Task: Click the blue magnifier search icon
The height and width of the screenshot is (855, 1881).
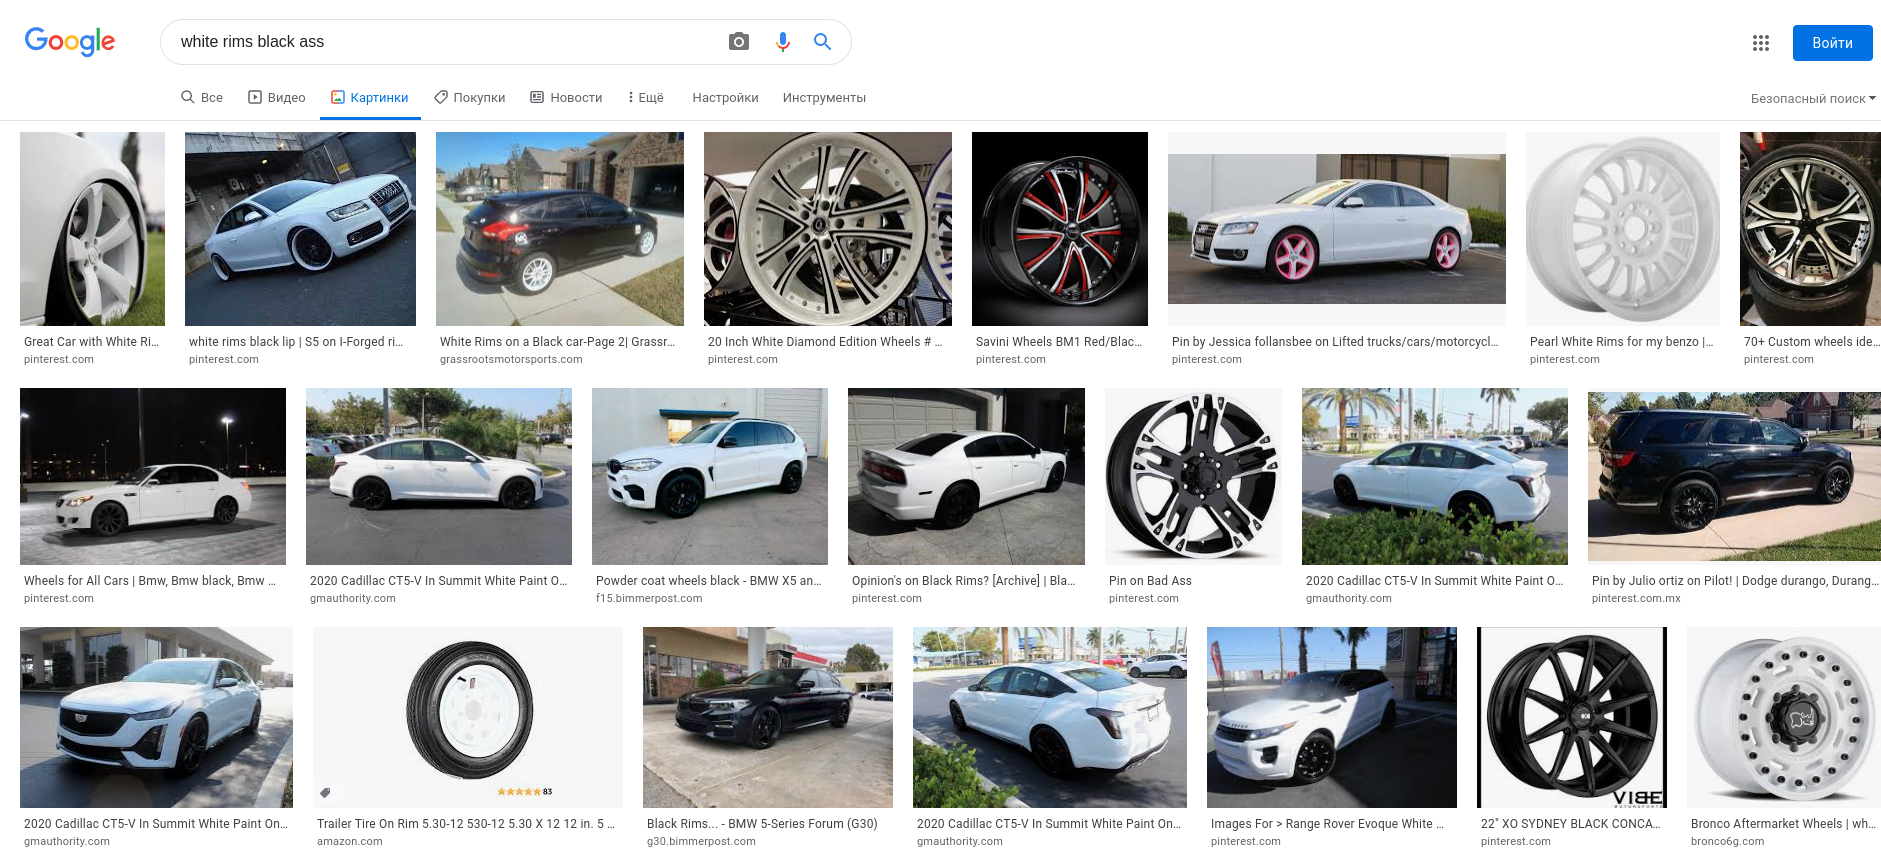Action: tap(822, 42)
